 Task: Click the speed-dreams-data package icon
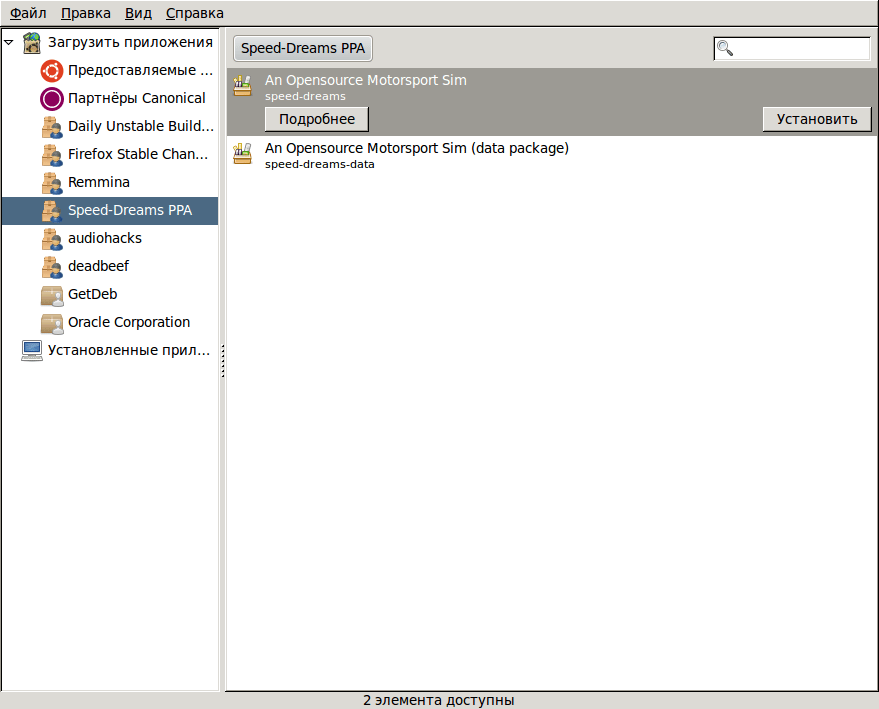point(242,154)
